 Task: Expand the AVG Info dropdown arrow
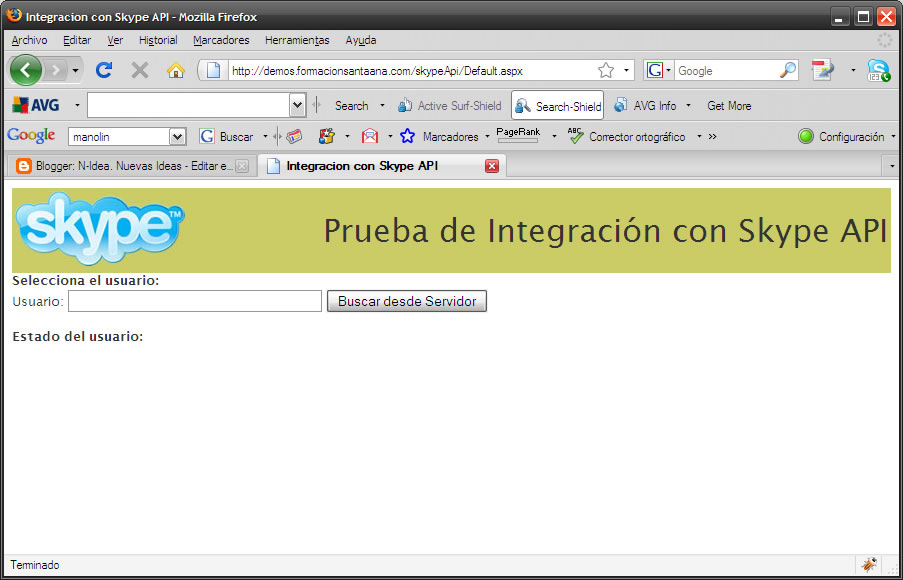[x=688, y=105]
